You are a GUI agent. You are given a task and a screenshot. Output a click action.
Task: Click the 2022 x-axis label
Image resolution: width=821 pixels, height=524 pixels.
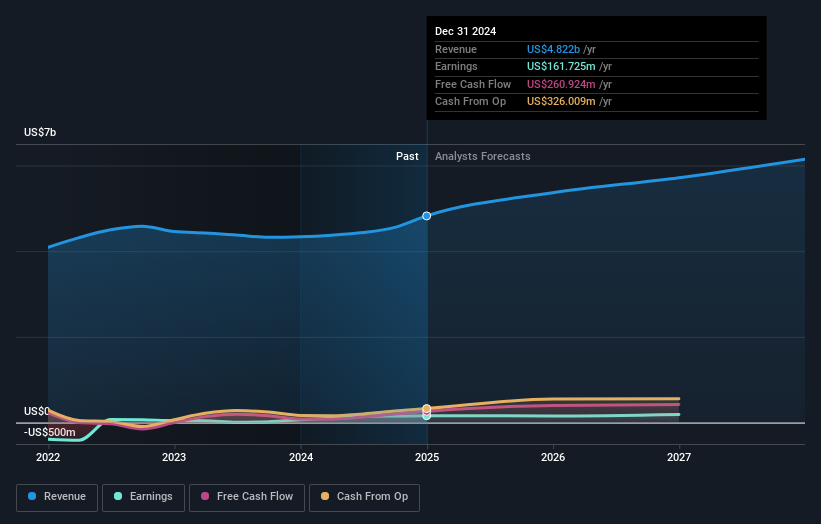pos(48,458)
